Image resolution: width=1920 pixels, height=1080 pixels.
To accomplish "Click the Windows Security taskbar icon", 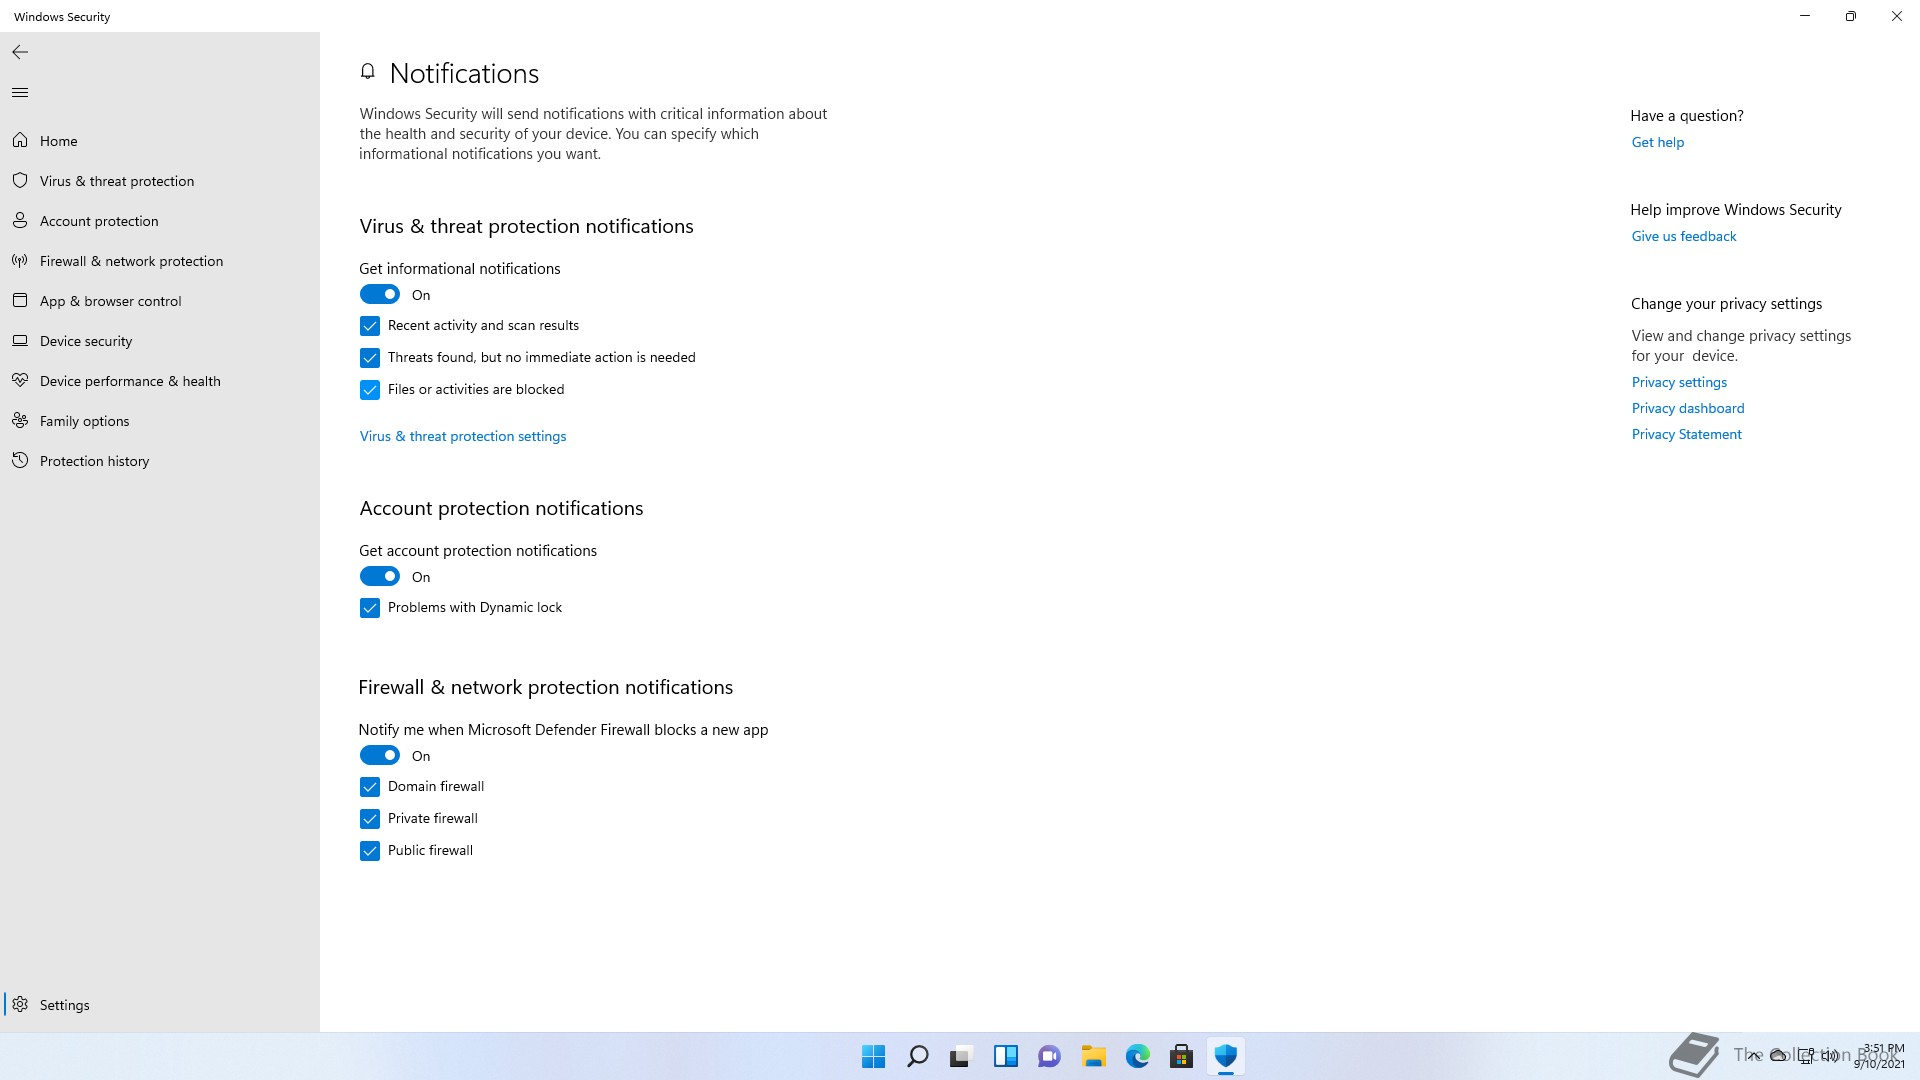I will (x=1225, y=1056).
